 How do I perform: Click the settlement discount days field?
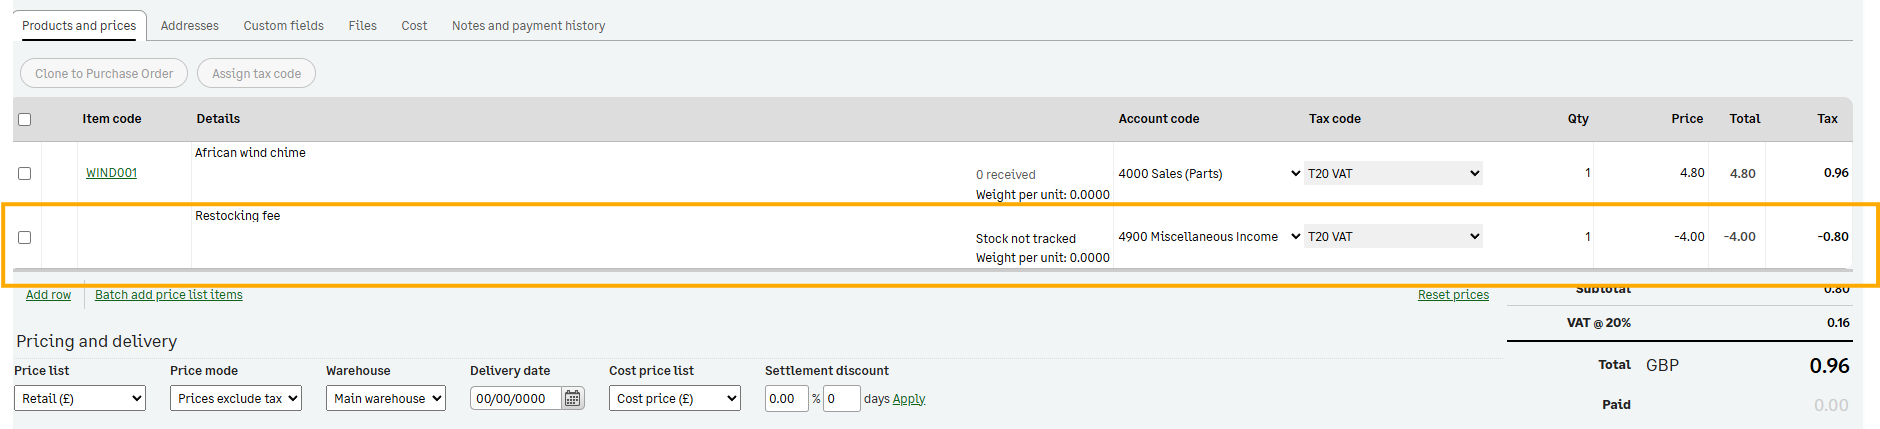[x=841, y=398]
